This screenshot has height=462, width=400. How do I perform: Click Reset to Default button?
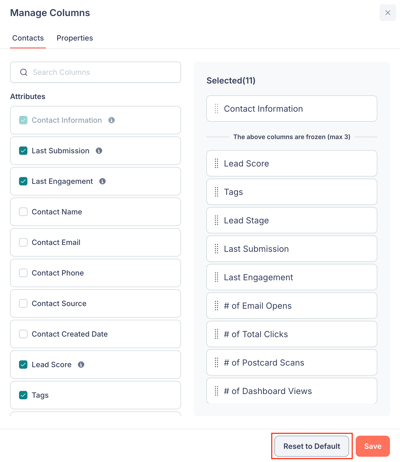312,446
